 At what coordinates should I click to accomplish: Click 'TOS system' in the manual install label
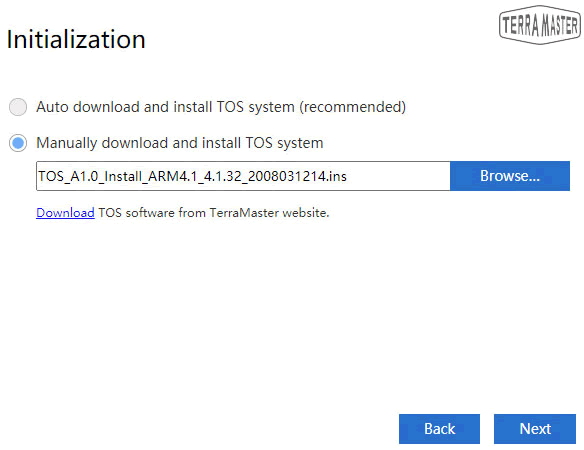click(x=284, y=143)
